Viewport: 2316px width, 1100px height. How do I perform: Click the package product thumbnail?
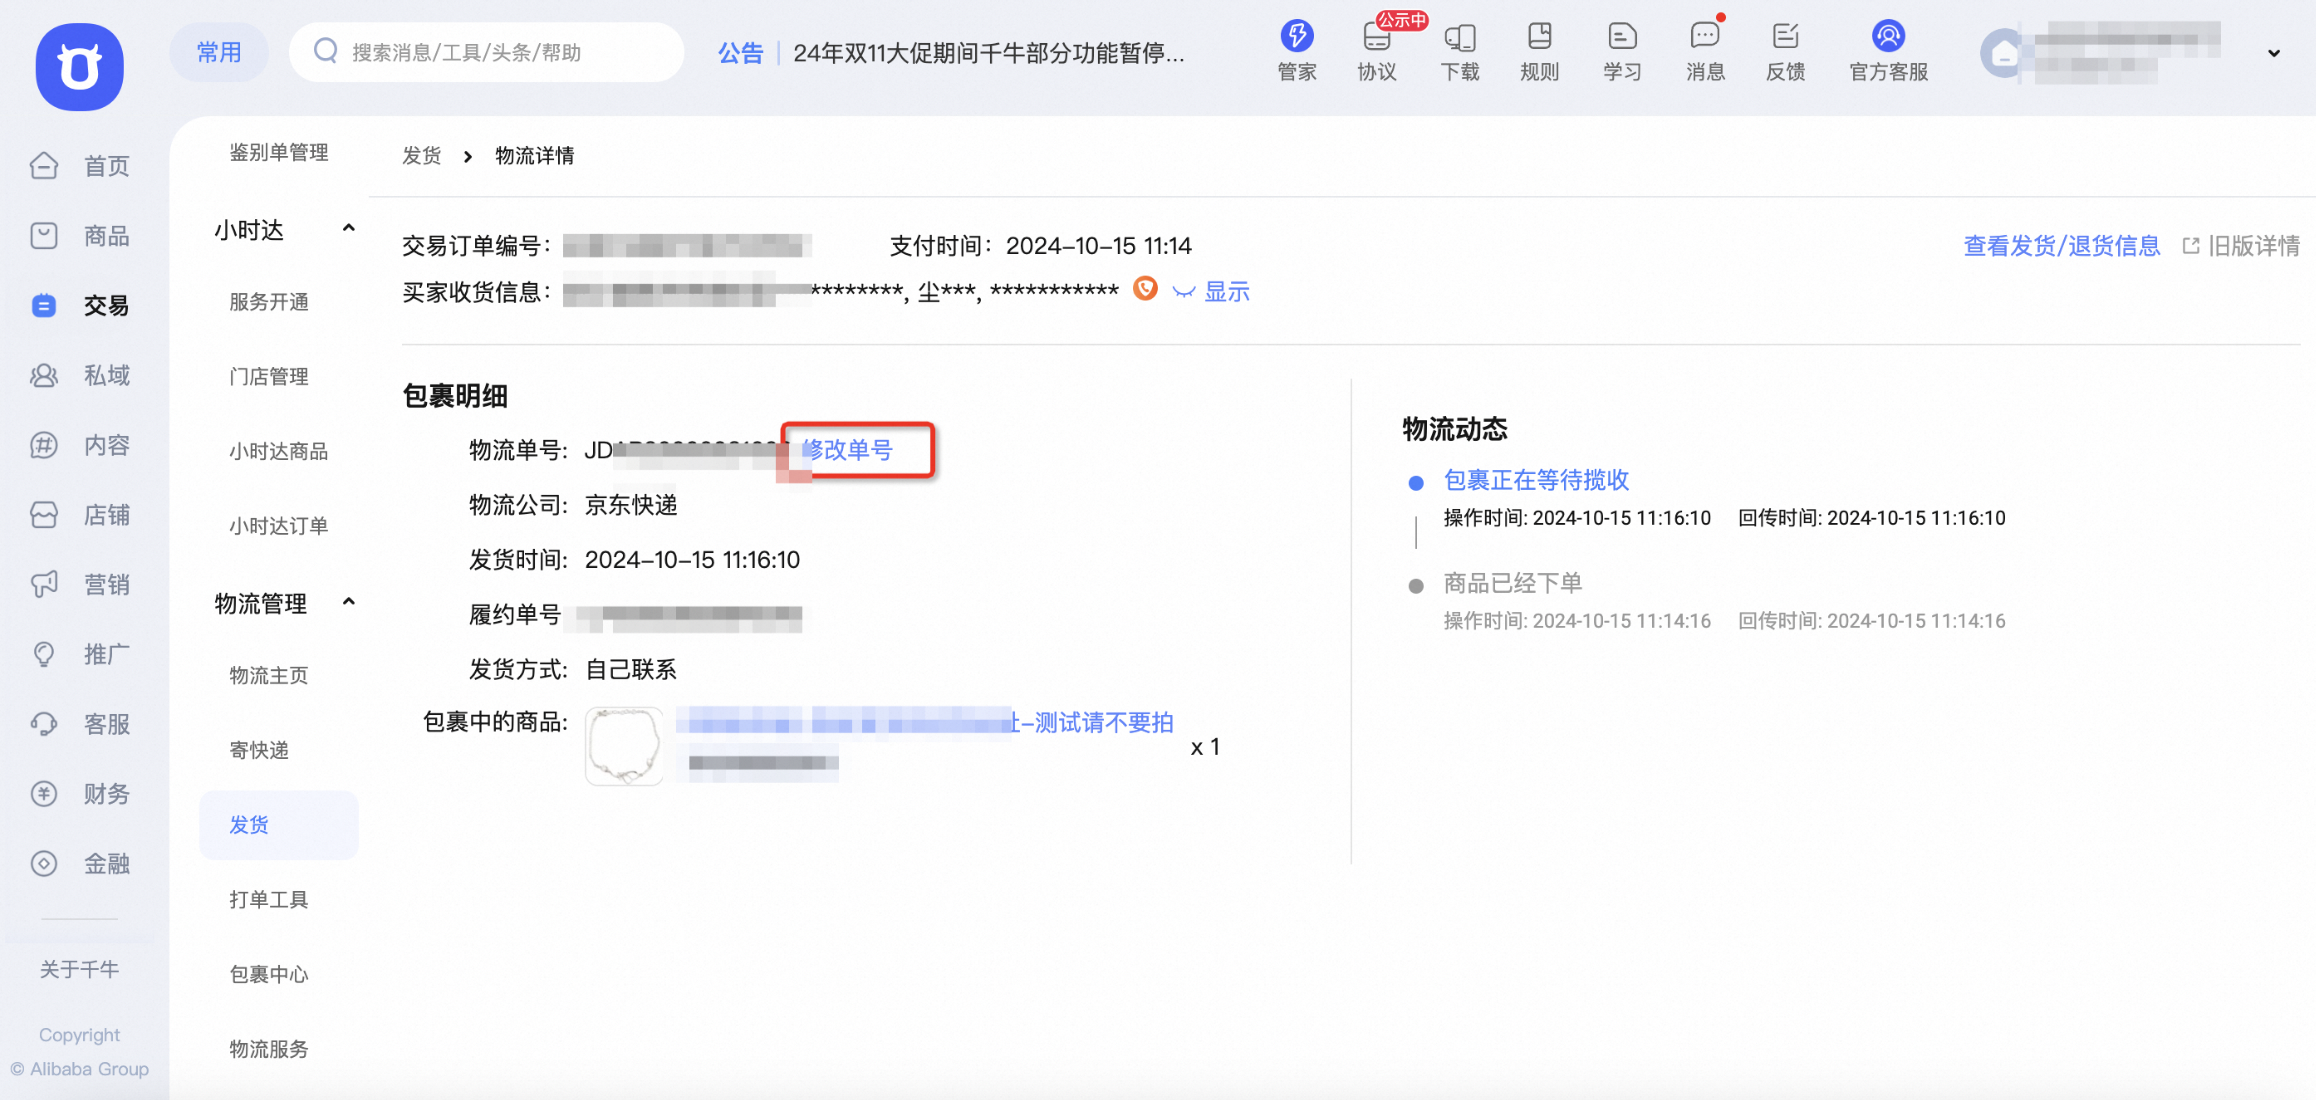624,746
